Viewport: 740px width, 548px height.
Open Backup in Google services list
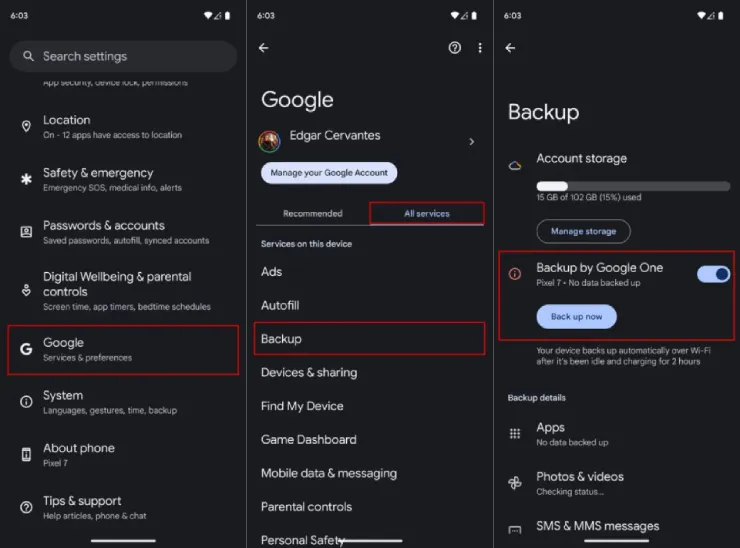(369, 339)
